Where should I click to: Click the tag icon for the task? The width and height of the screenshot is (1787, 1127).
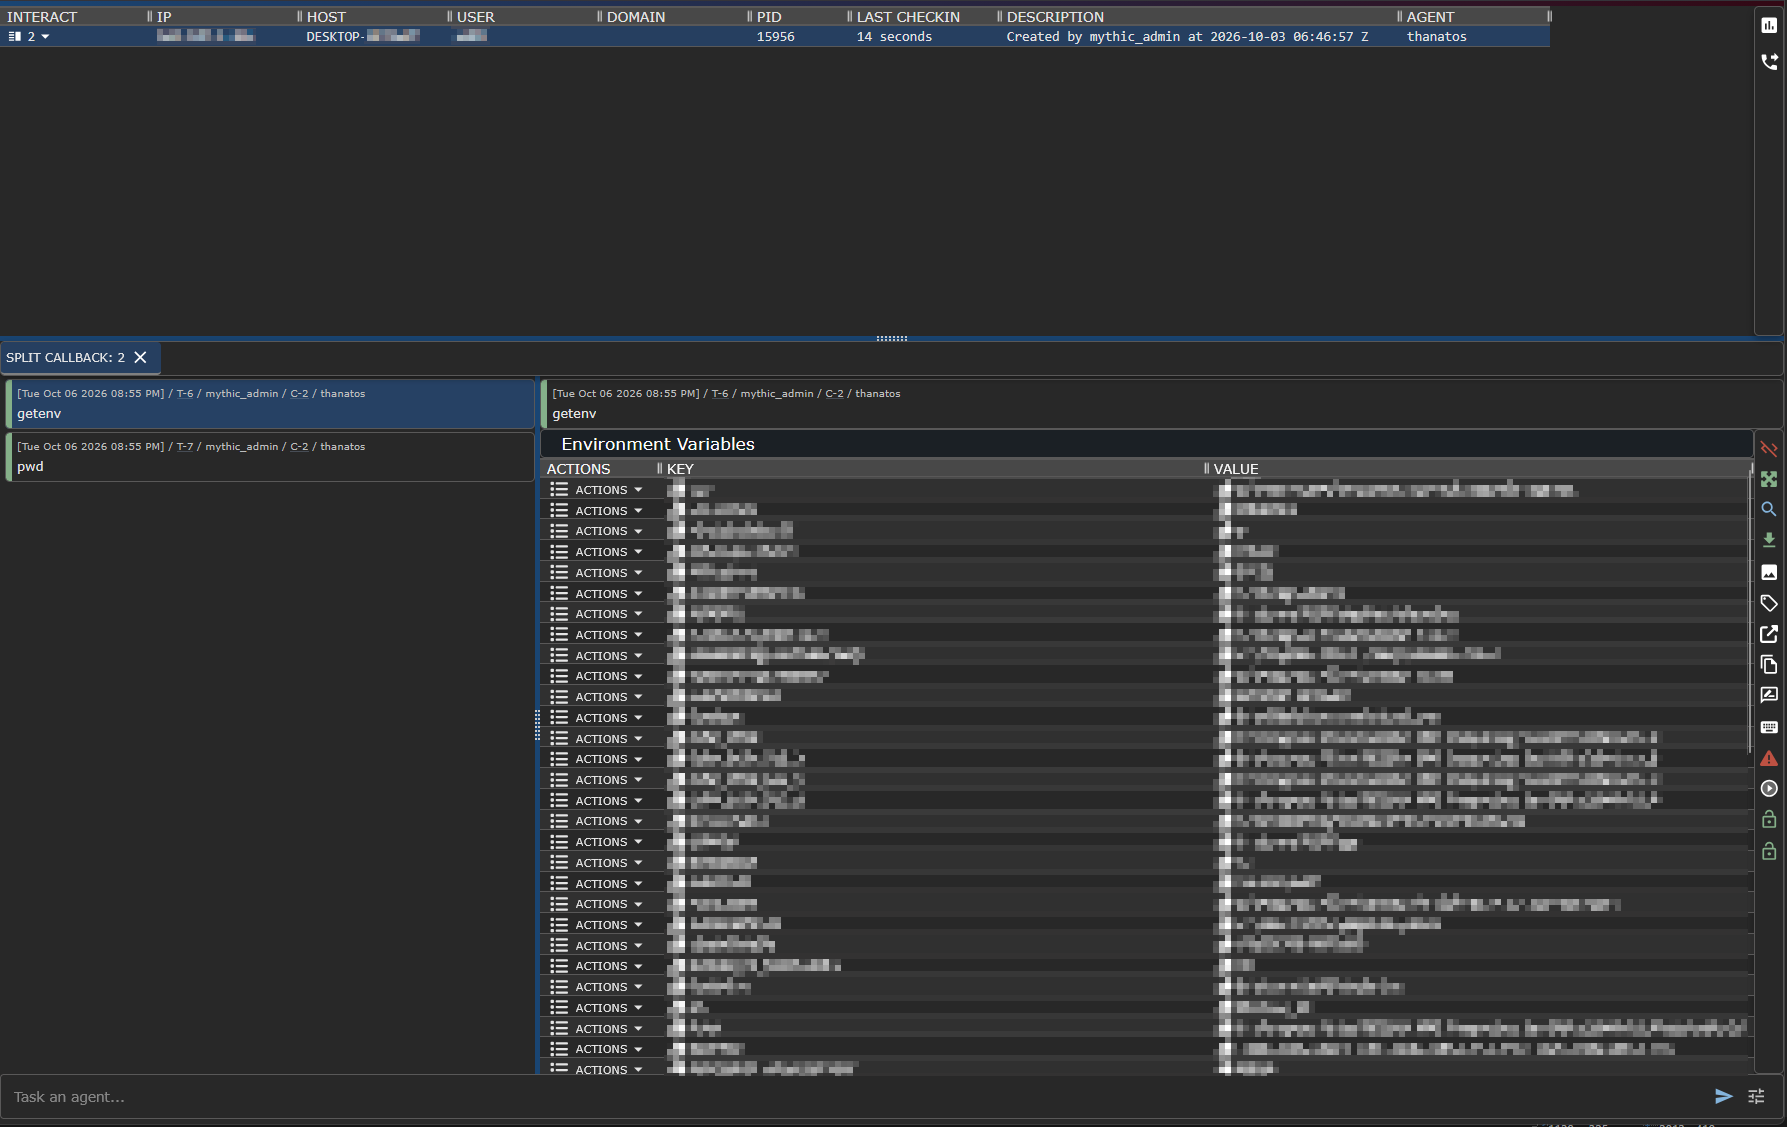pos(1769,603)
